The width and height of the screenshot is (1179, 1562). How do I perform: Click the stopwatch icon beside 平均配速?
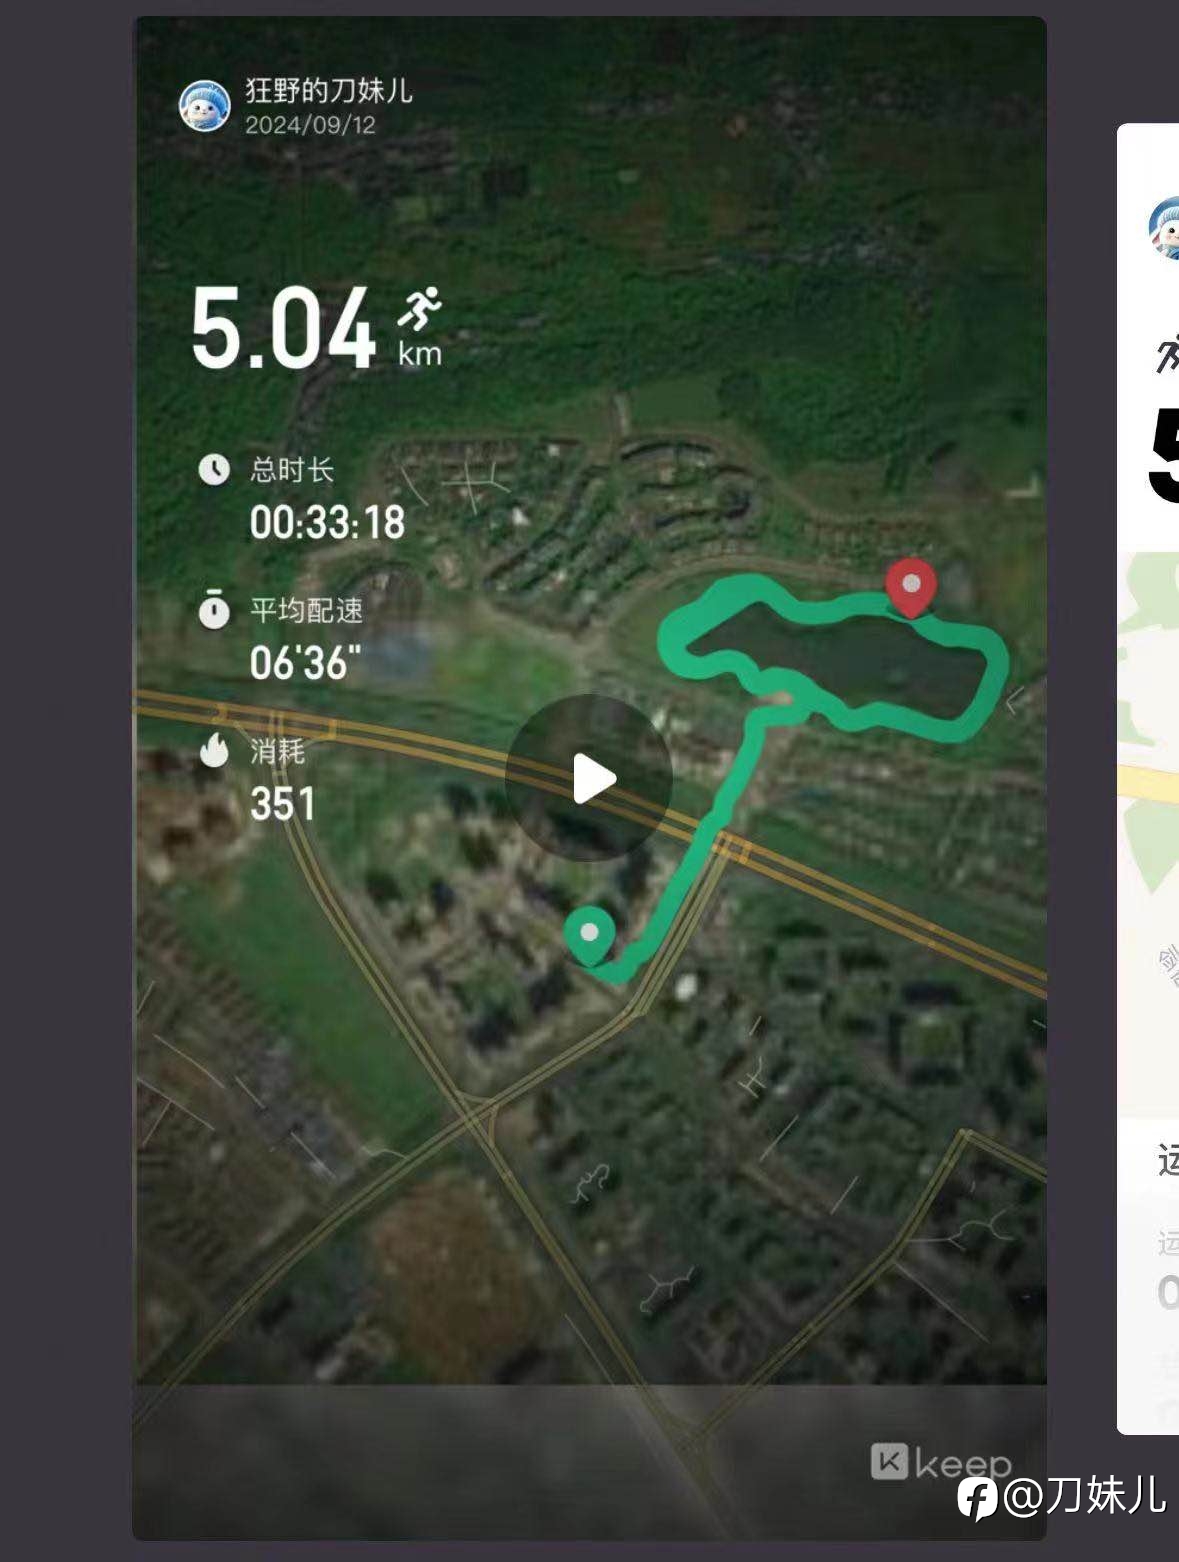point(214,609)
